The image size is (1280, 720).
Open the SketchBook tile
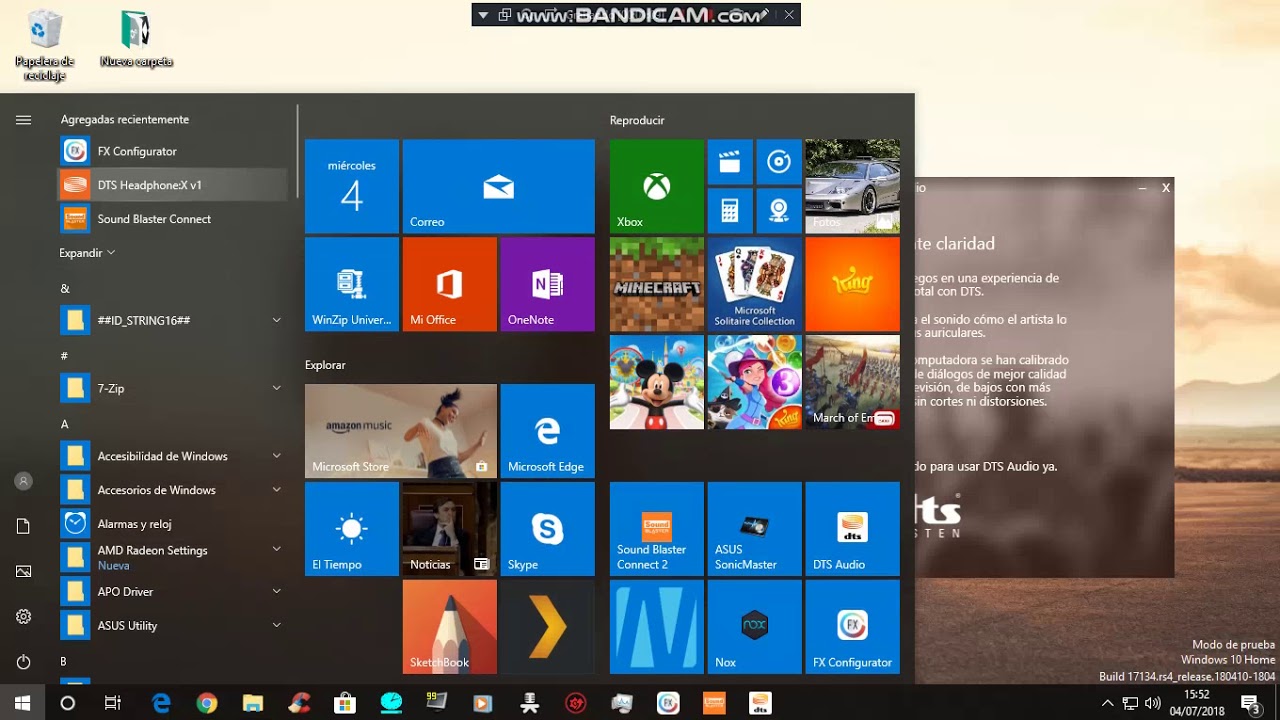(449, 627)
